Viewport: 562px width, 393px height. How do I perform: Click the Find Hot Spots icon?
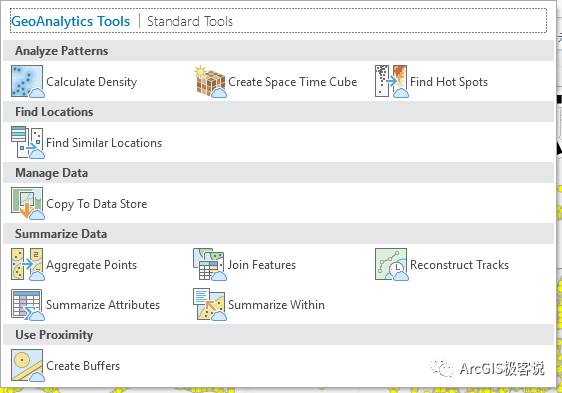click(x=392, y=81)
